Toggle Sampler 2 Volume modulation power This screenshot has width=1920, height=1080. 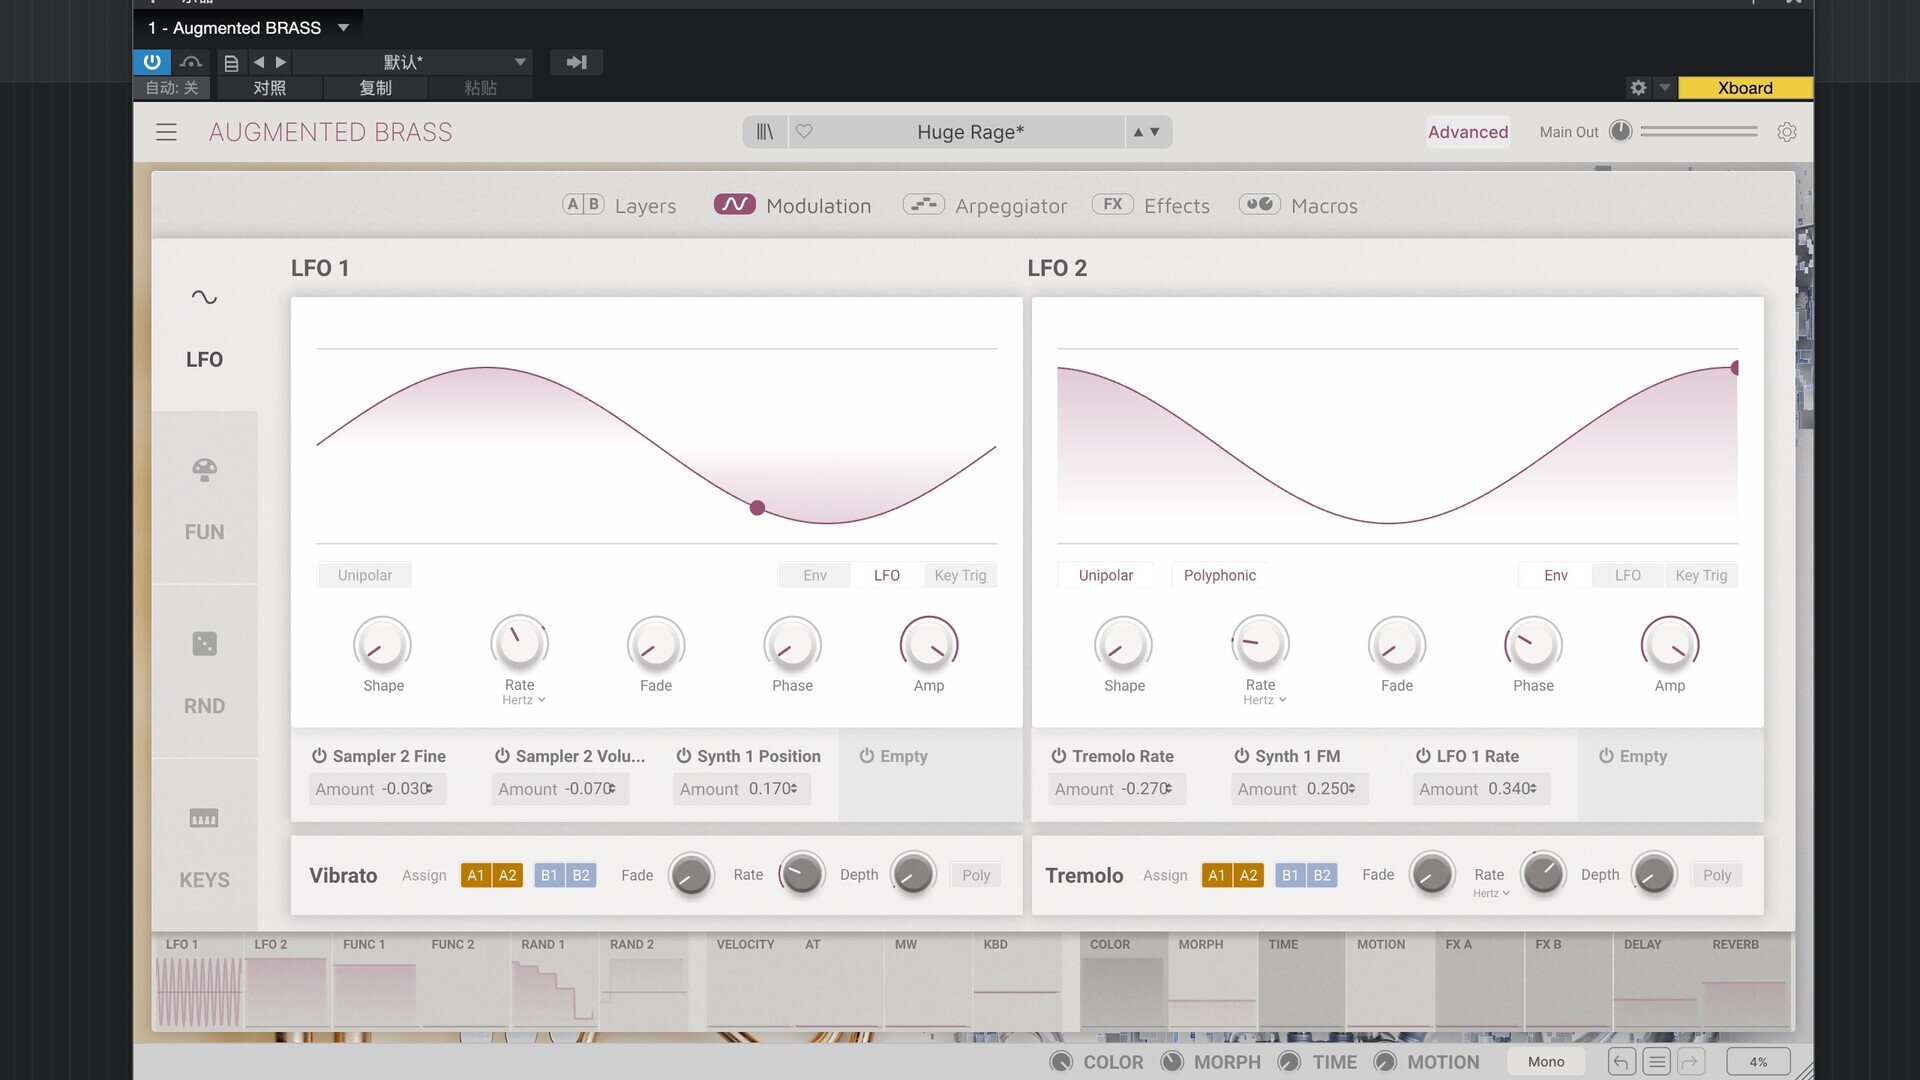503,756
